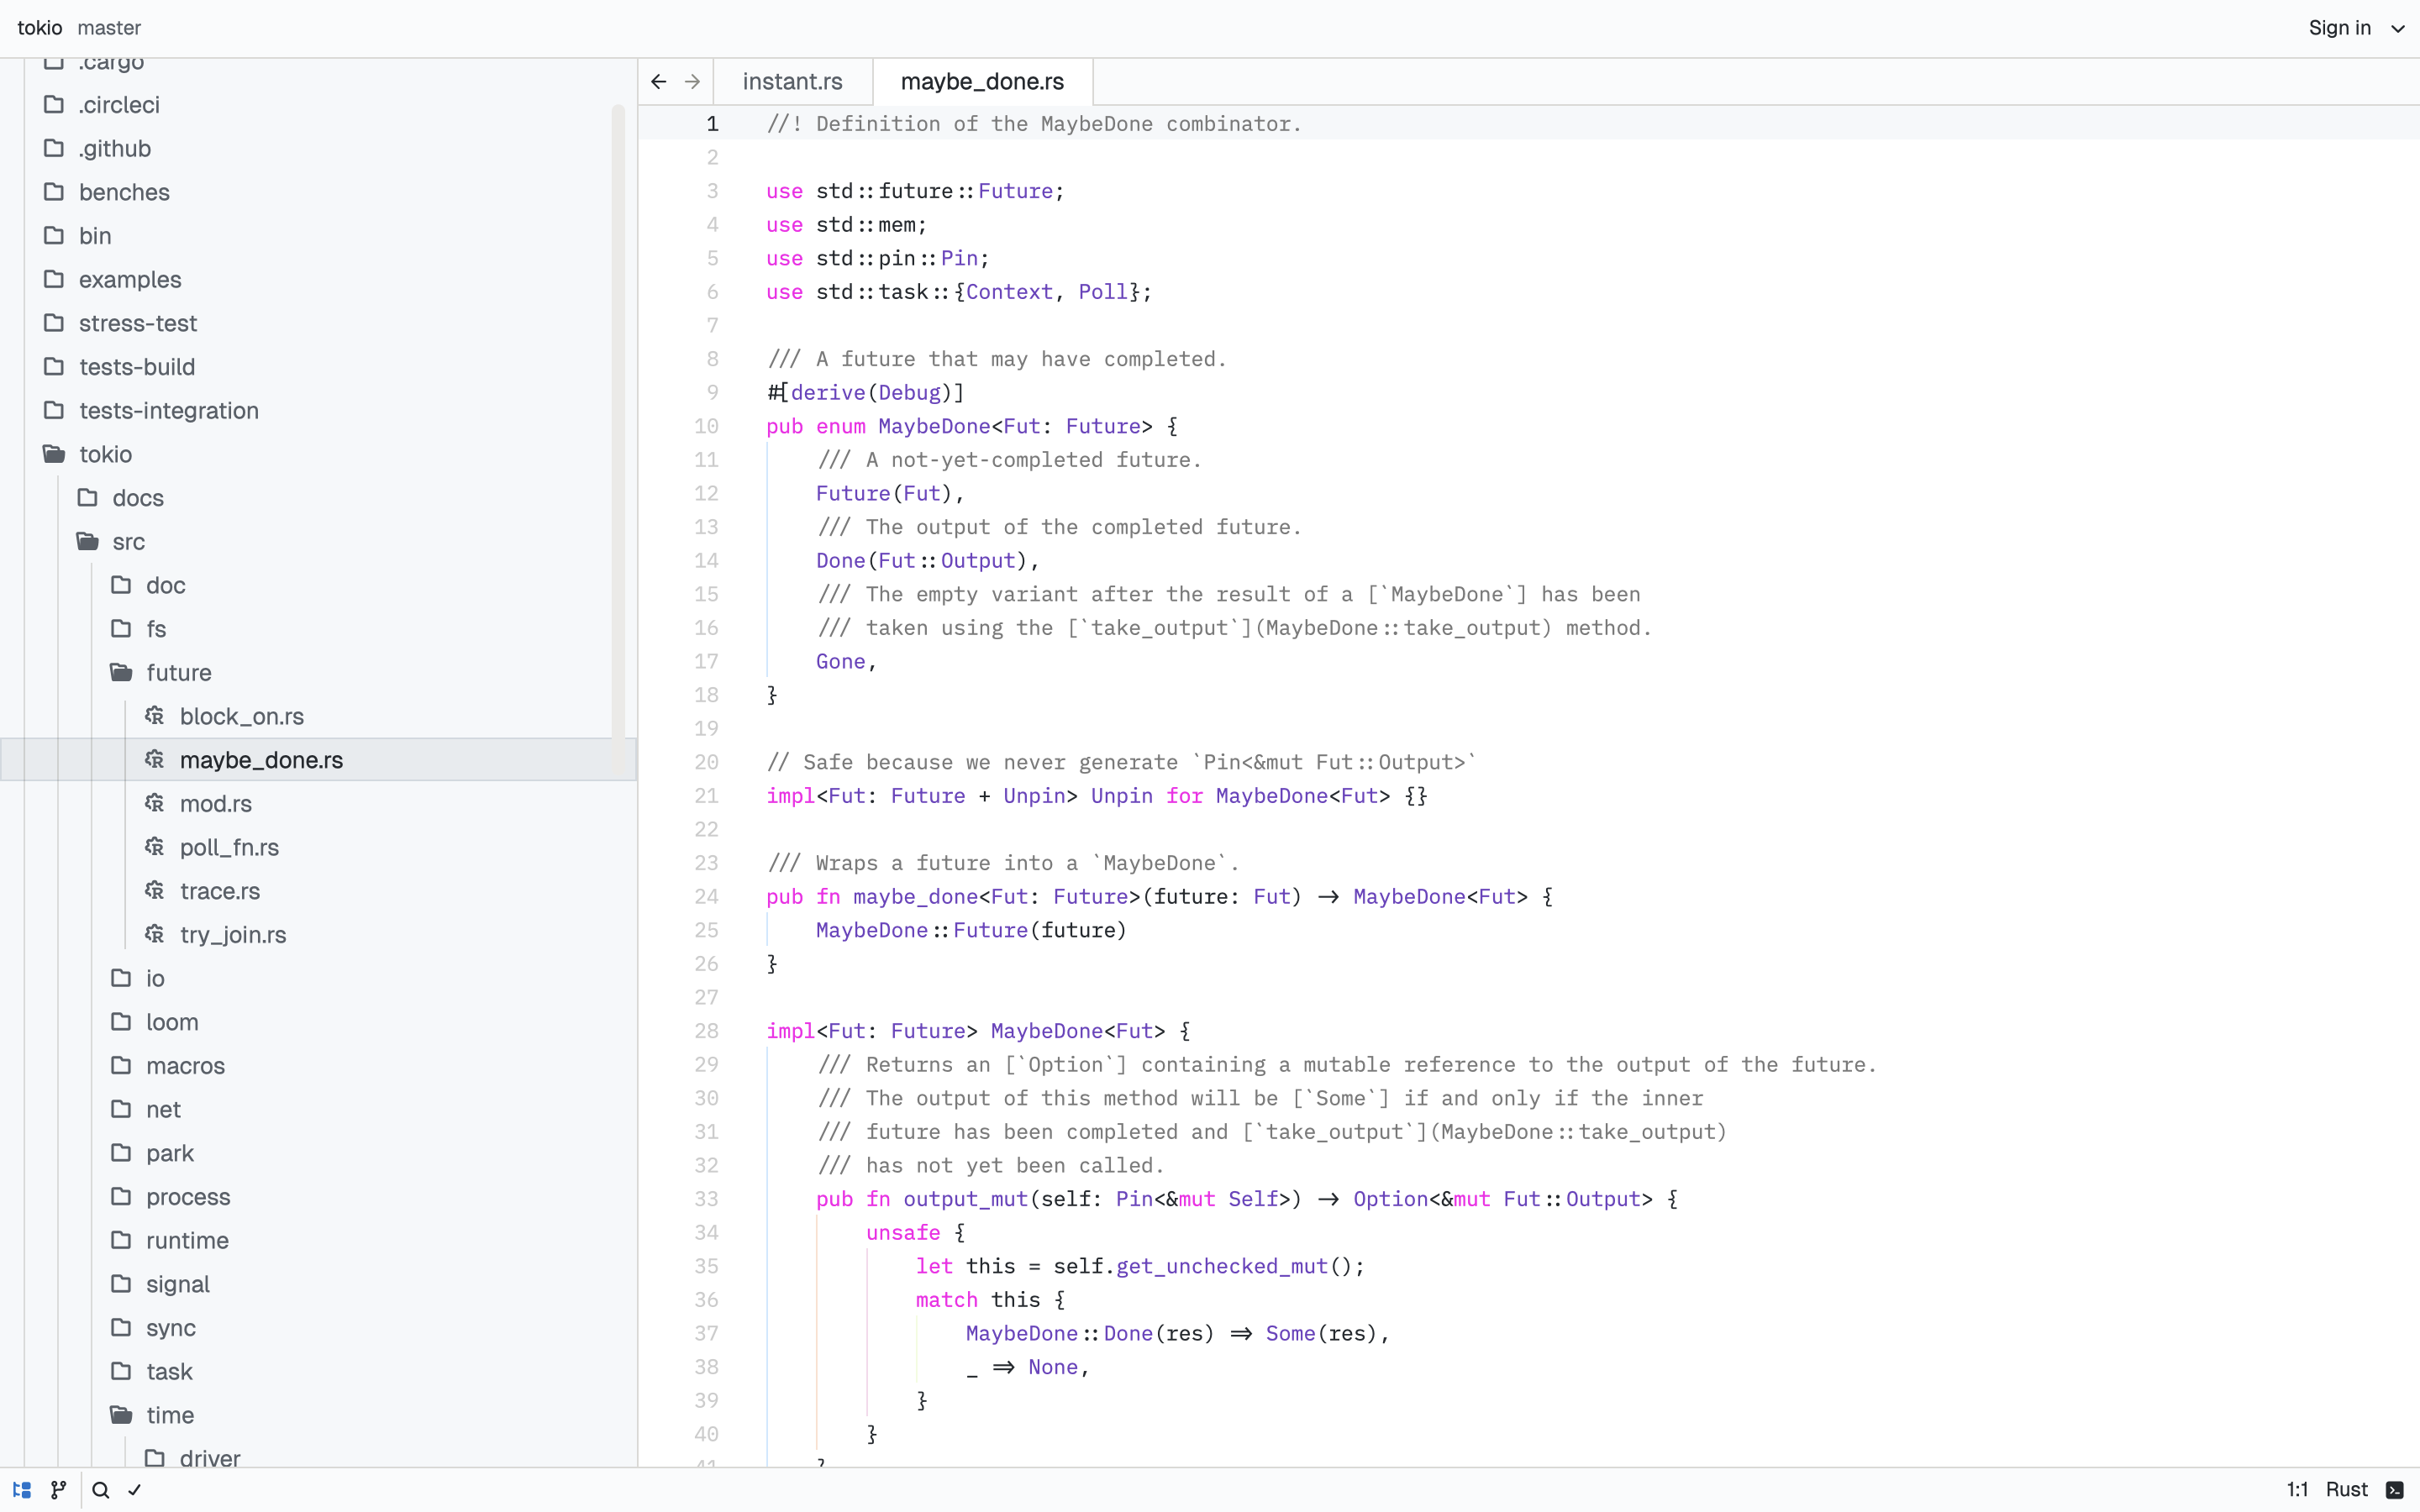Open the Sign in dropdown chevron
The width and height of the screenshot is (2420, 1512).
click(2397, 28)
